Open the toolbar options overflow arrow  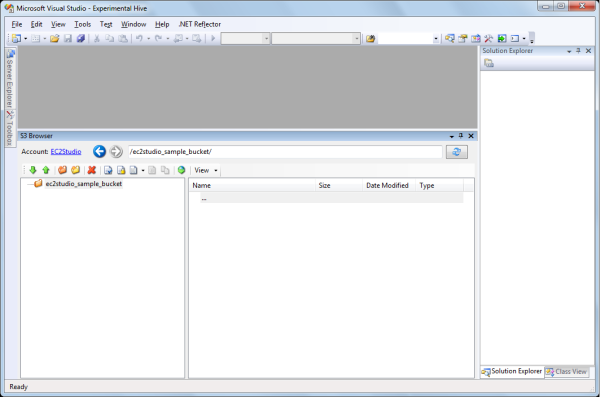(532, 39)
